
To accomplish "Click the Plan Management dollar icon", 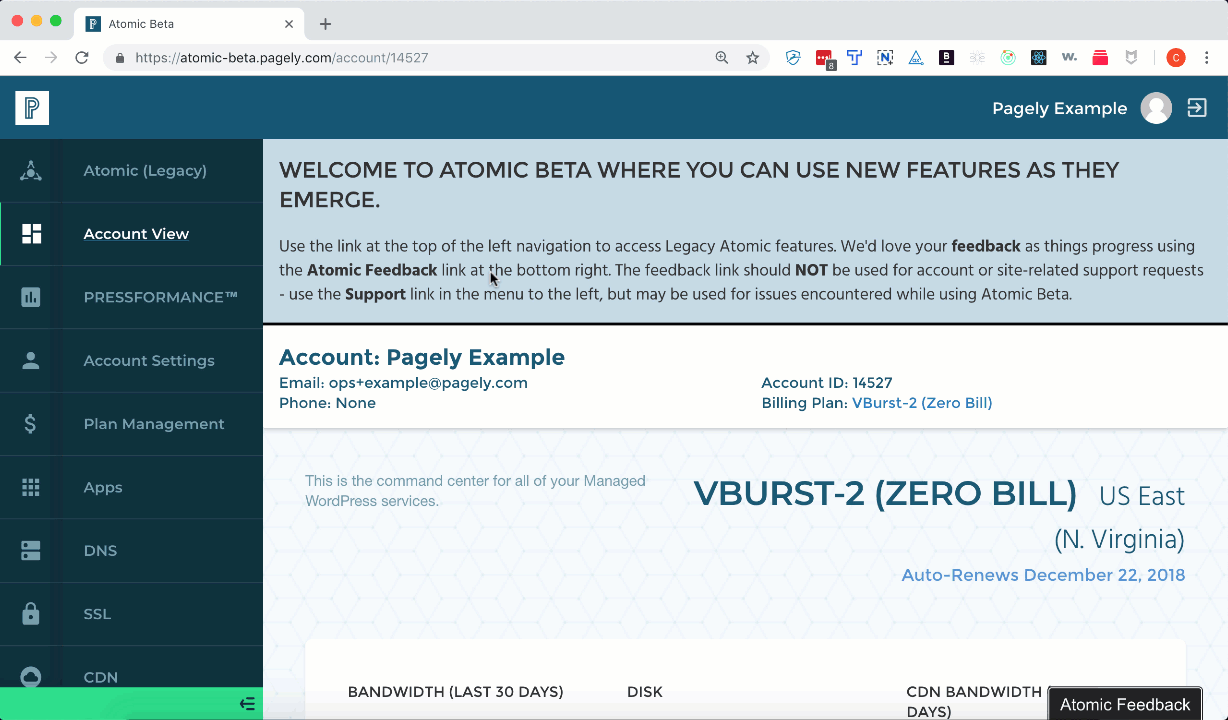I will [x=31, y=424].
